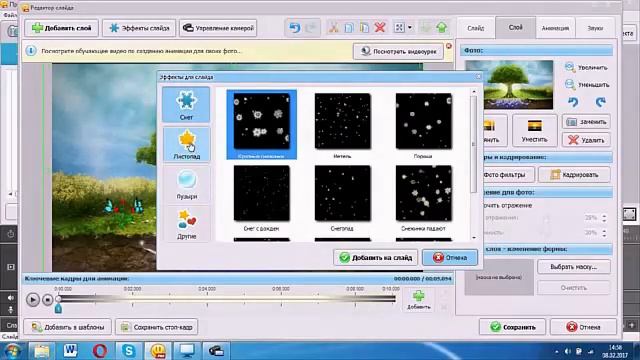
Task: Click Уменьшить zoom-out icon
Action: 570,84
